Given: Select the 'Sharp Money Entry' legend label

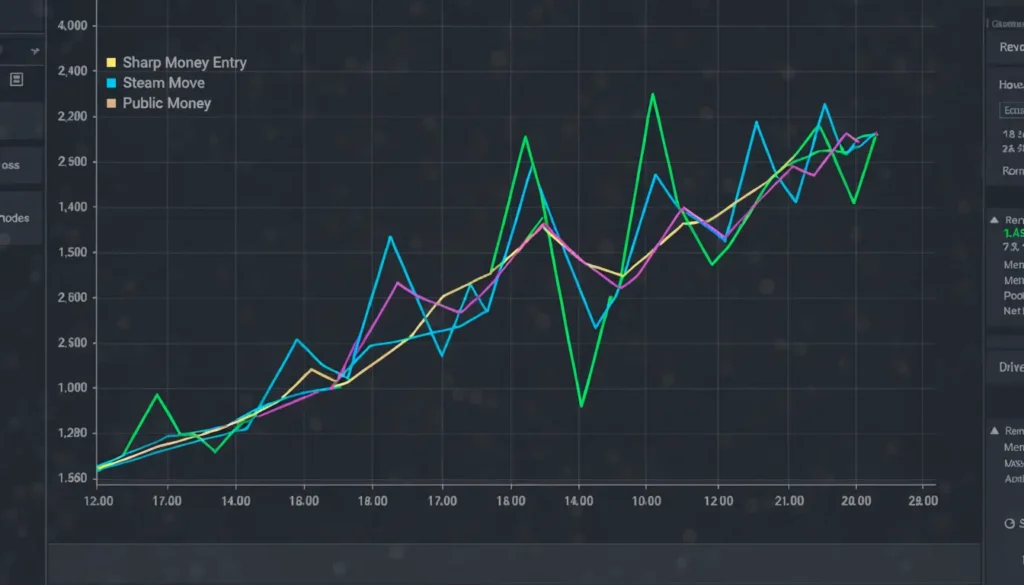Looking at the screenshot, I should [185, 63].
